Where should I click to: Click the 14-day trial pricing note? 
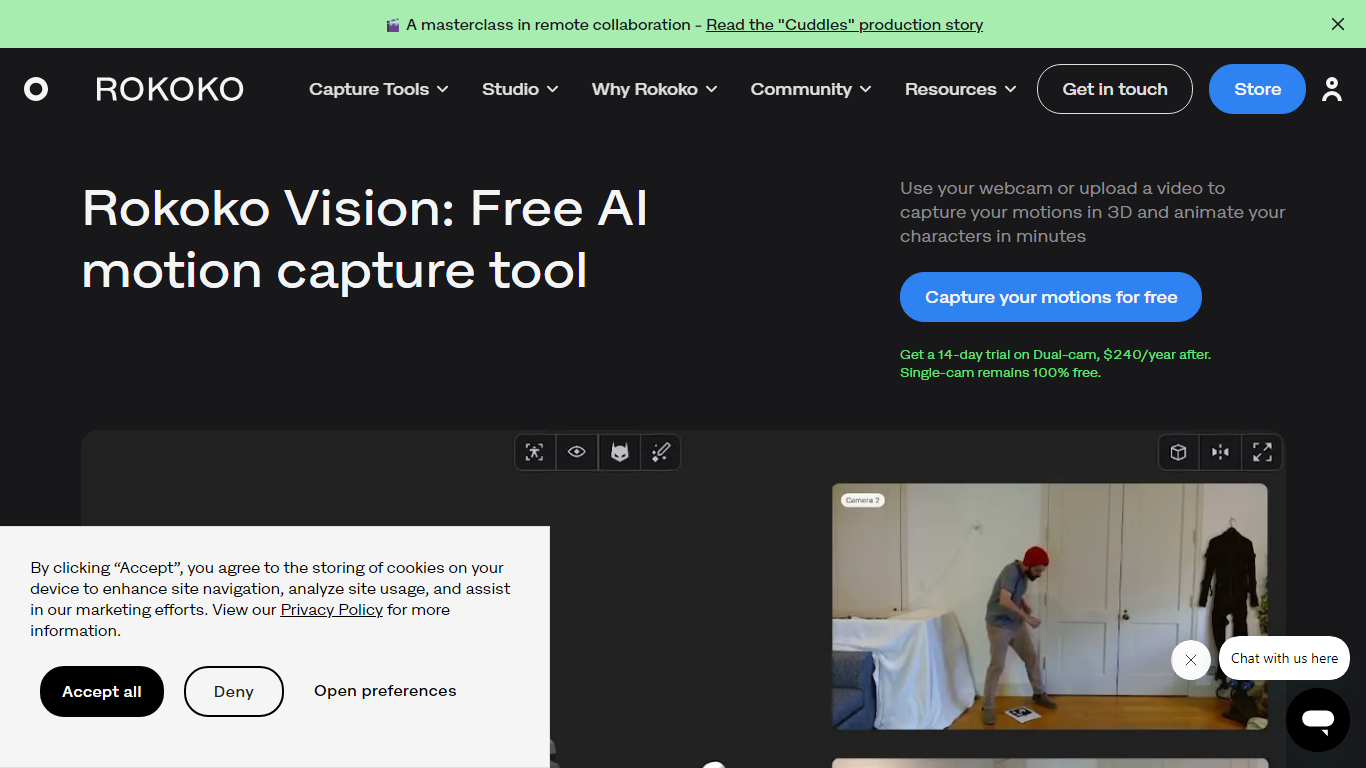(1055, 363)
